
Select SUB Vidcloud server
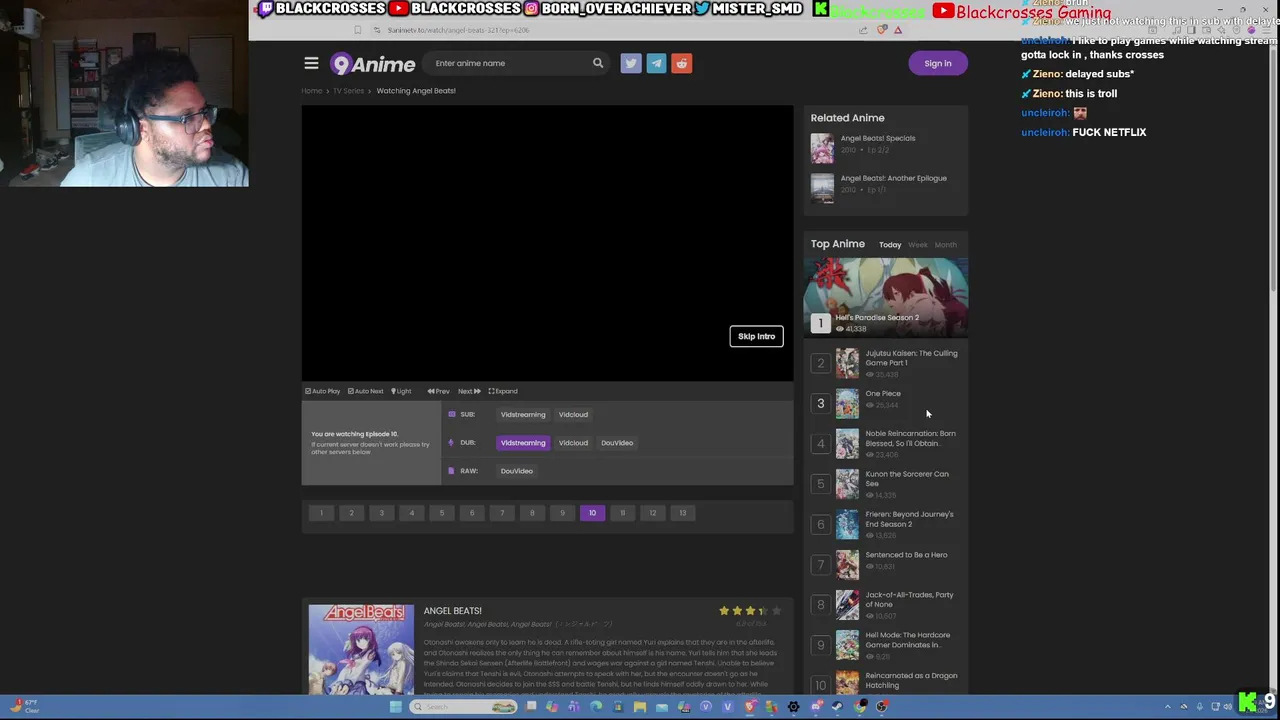[x=573, y=414]
